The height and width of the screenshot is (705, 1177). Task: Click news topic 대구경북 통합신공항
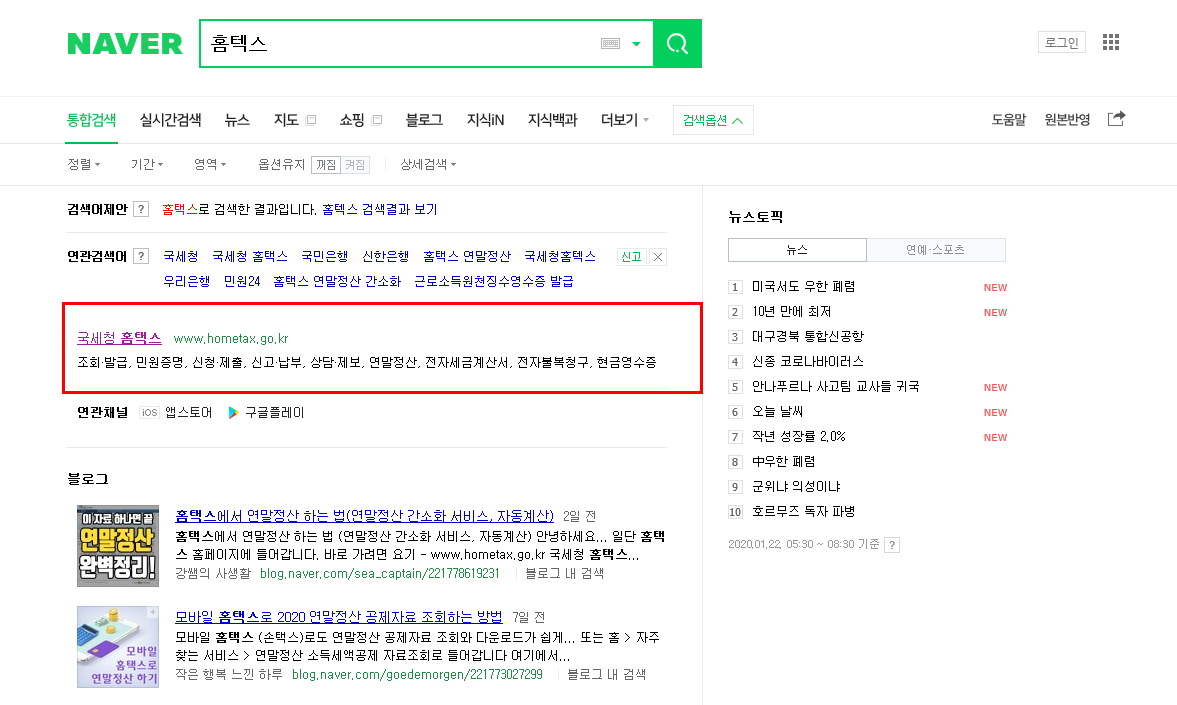[x=808, y=336]
